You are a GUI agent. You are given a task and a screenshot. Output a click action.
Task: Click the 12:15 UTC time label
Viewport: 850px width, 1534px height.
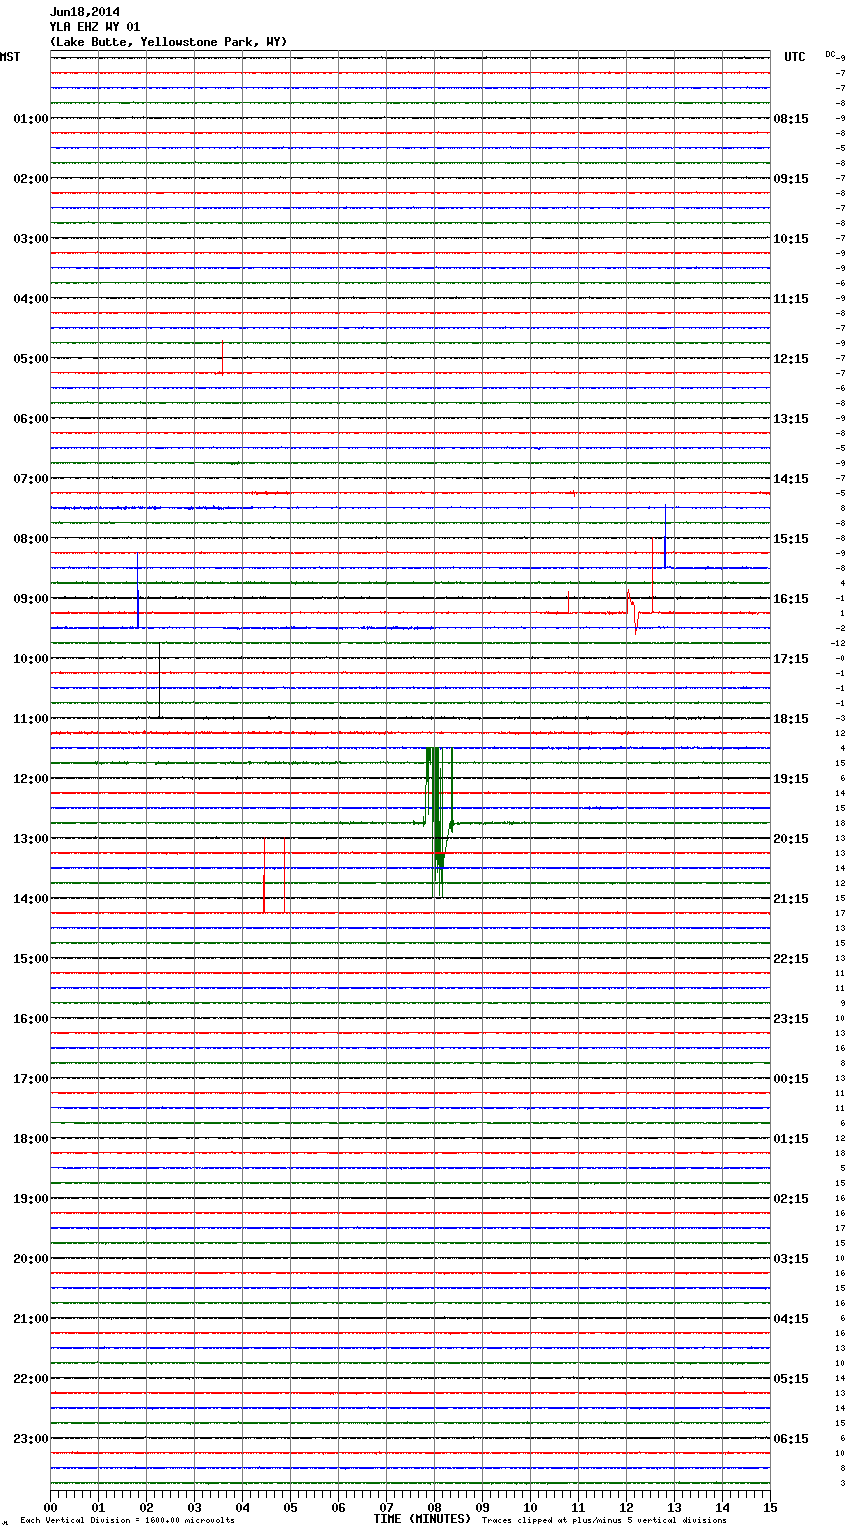click(x=791, y=359)
